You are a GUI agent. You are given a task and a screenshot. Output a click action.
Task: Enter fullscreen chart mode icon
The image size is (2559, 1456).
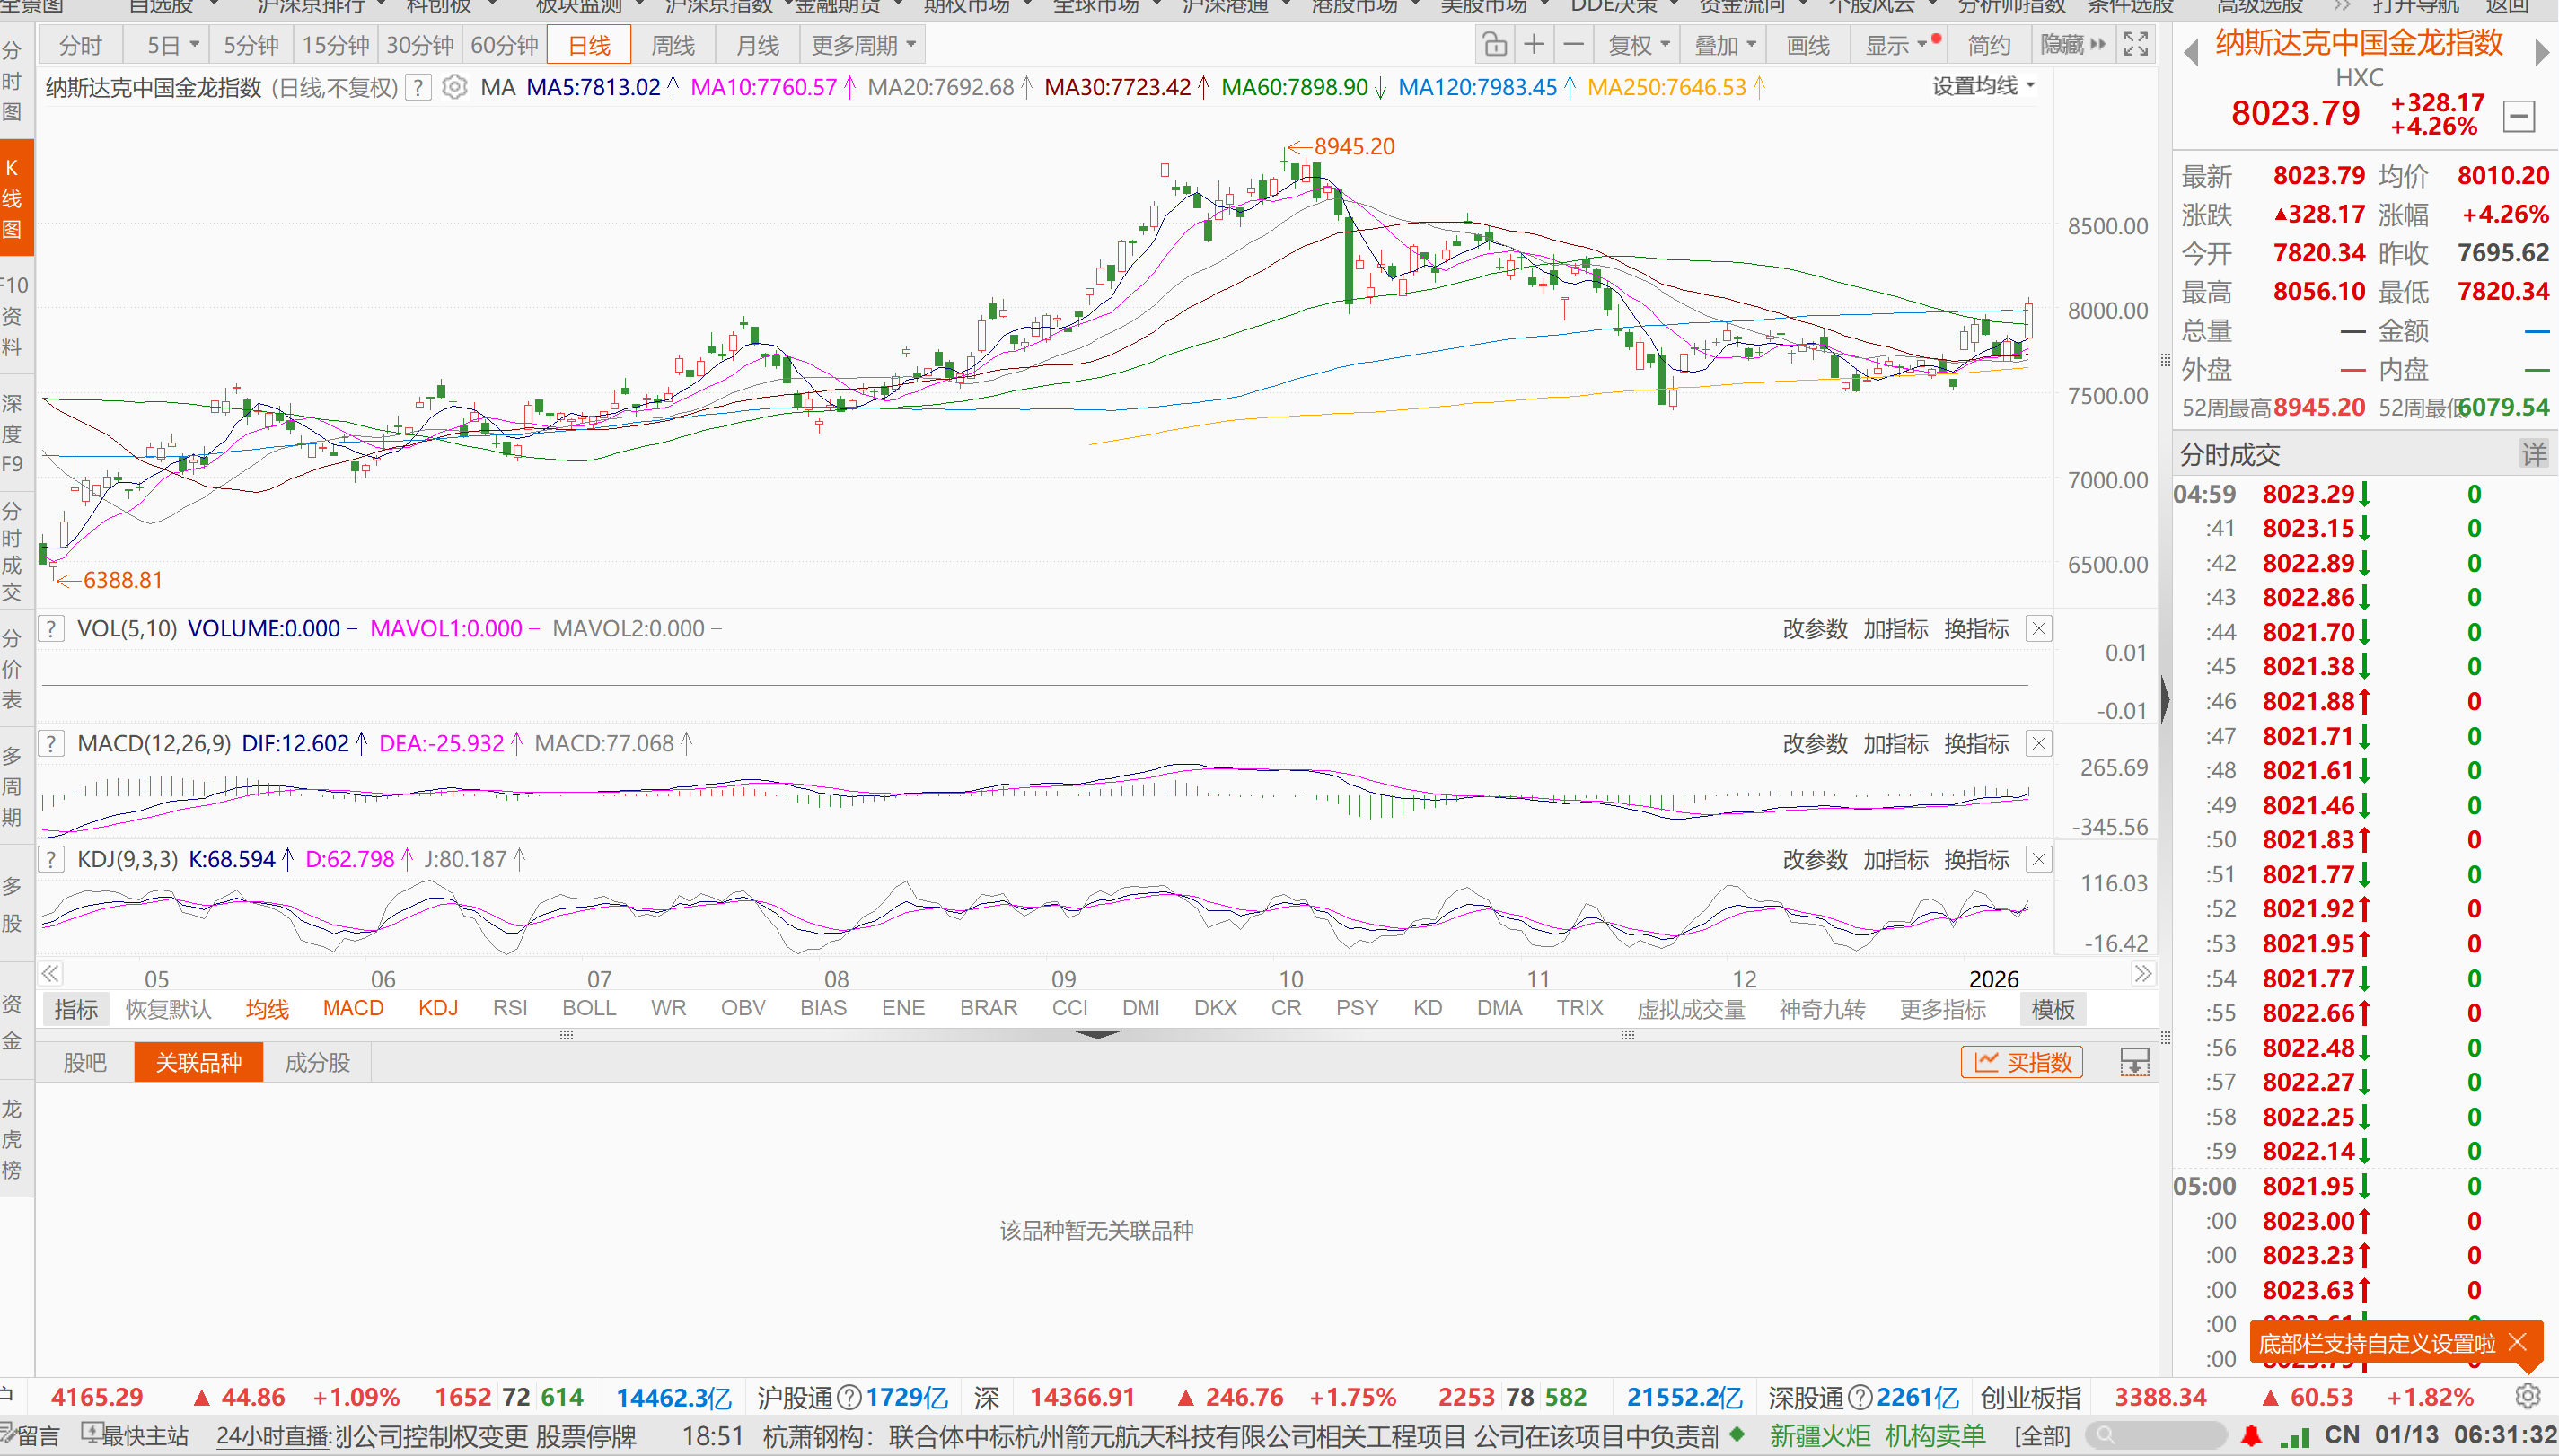click(2136, 45)
